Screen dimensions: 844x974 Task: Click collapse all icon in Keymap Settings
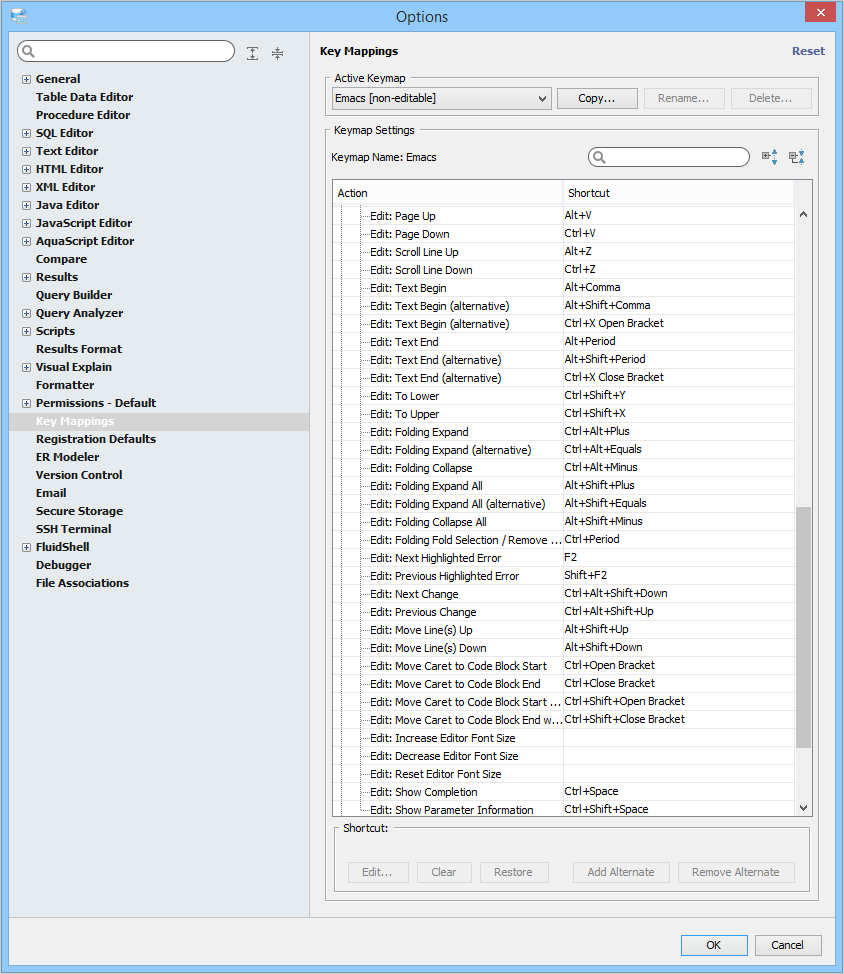click(797, 157)
